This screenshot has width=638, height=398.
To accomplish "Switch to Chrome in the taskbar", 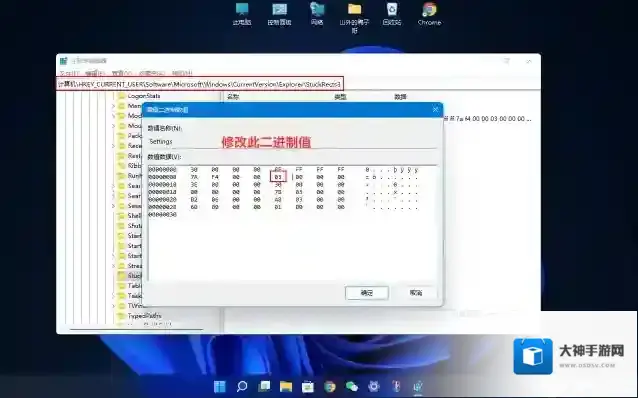I will point(330,386).
